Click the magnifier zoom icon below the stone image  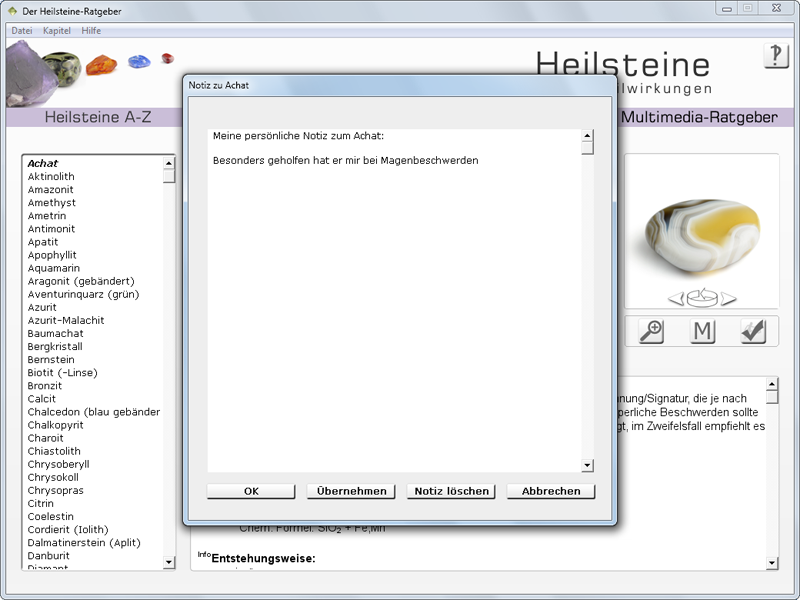(651, 331)
